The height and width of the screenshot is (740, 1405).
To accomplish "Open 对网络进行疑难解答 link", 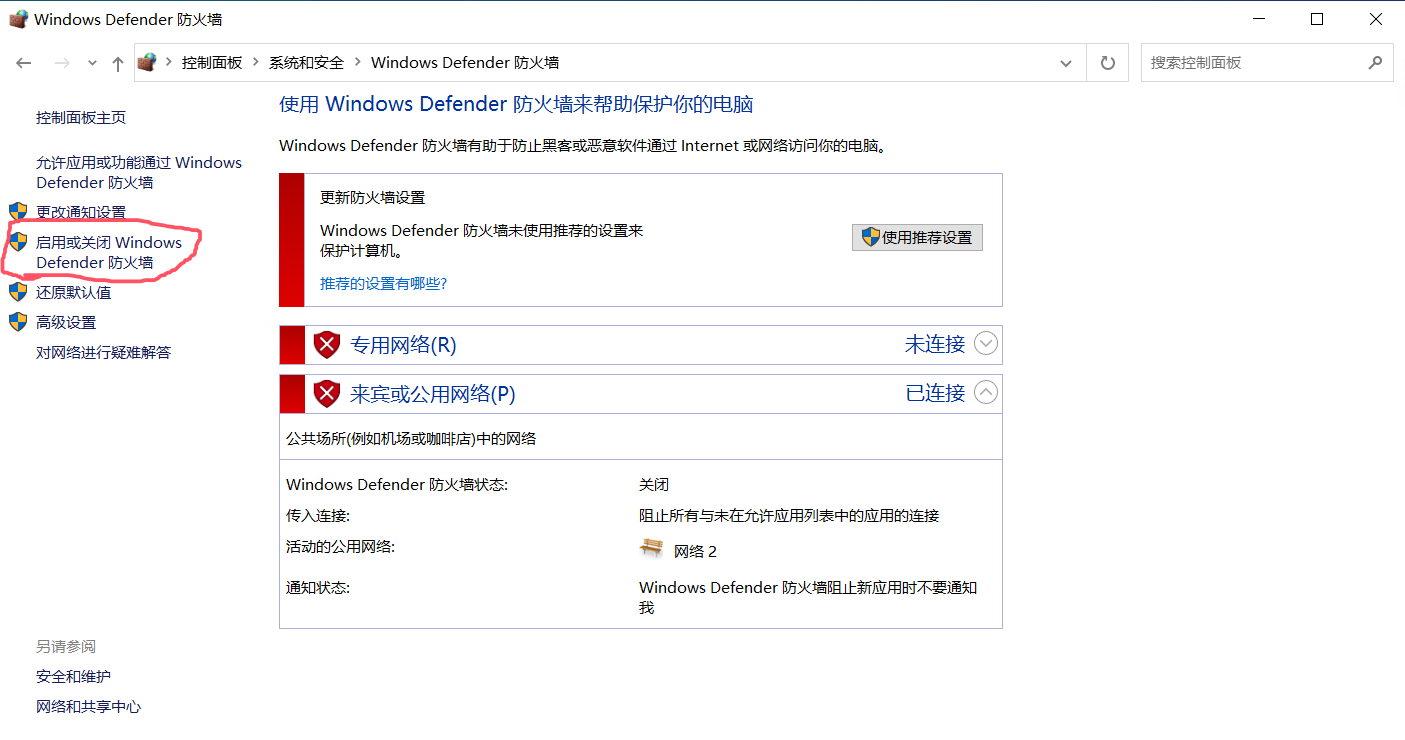I will (104, 352).
